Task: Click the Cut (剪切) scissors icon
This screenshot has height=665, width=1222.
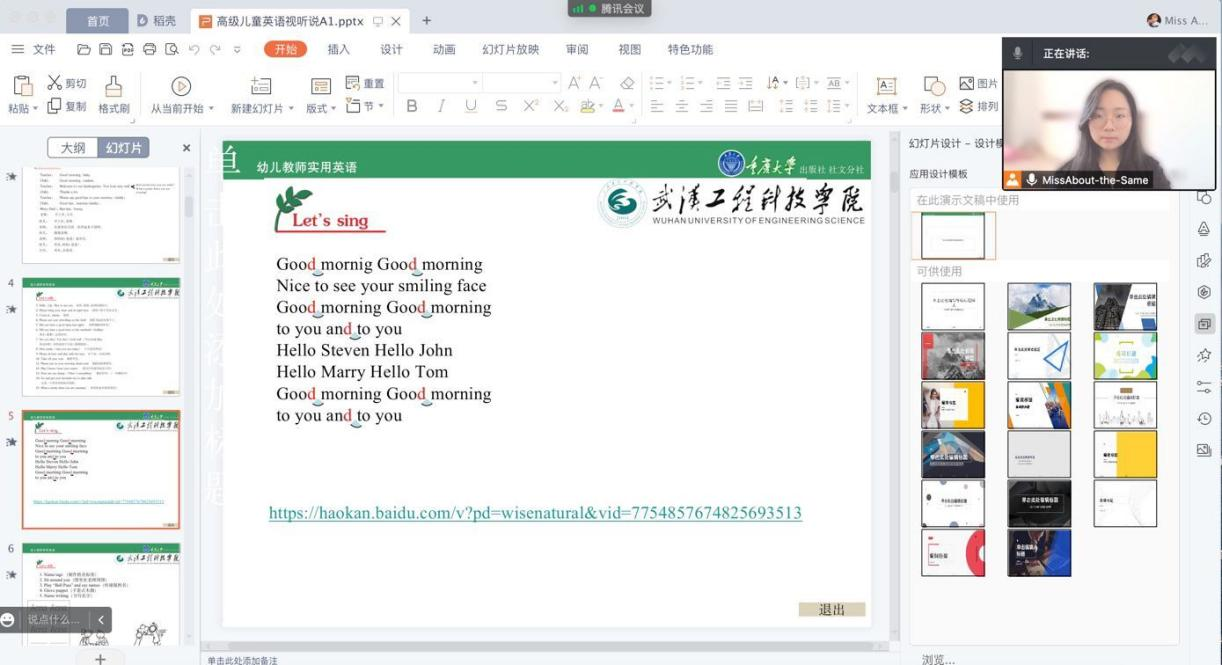Action: pyautogui.click(x=55, y=83)
